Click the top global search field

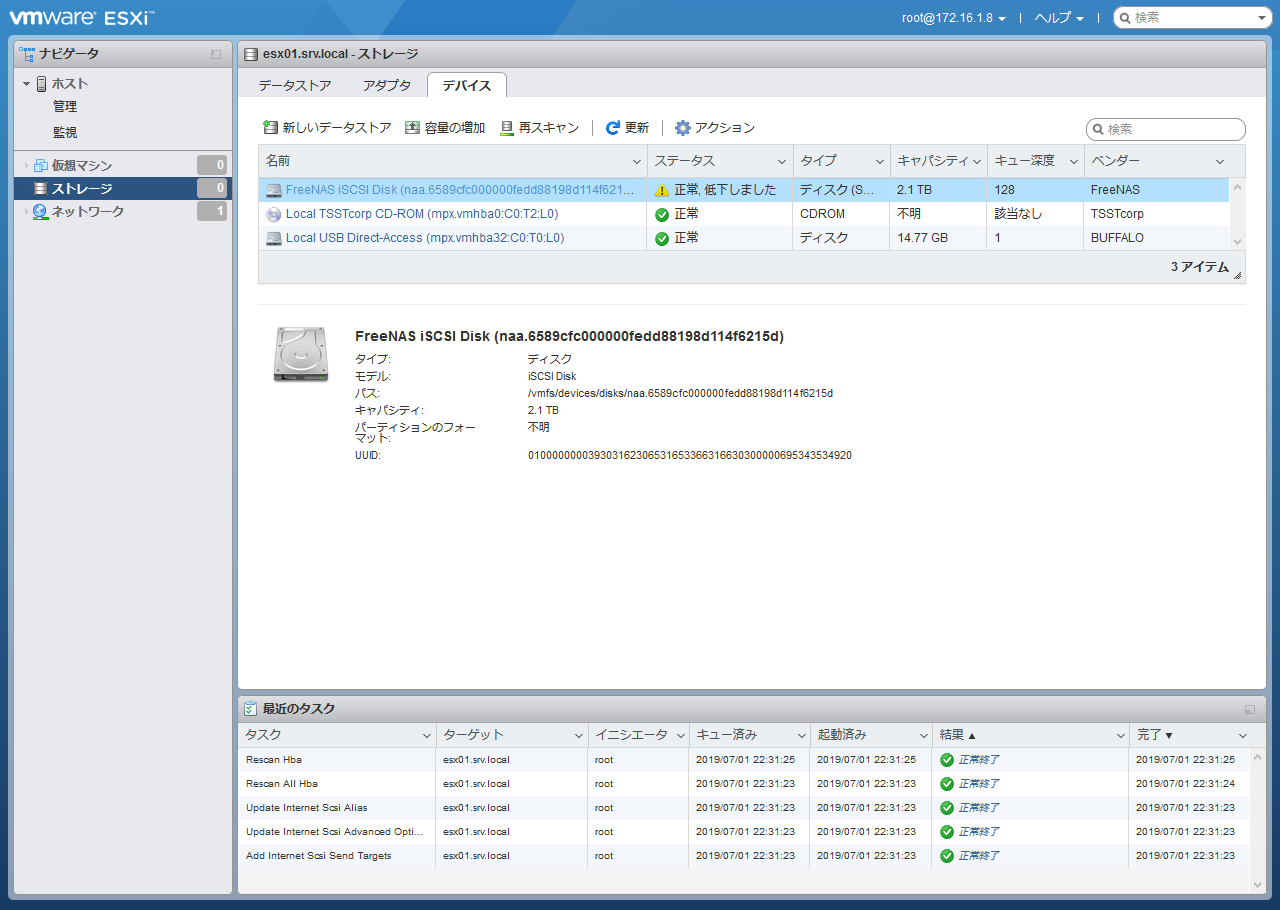(x=1192, y=18)
